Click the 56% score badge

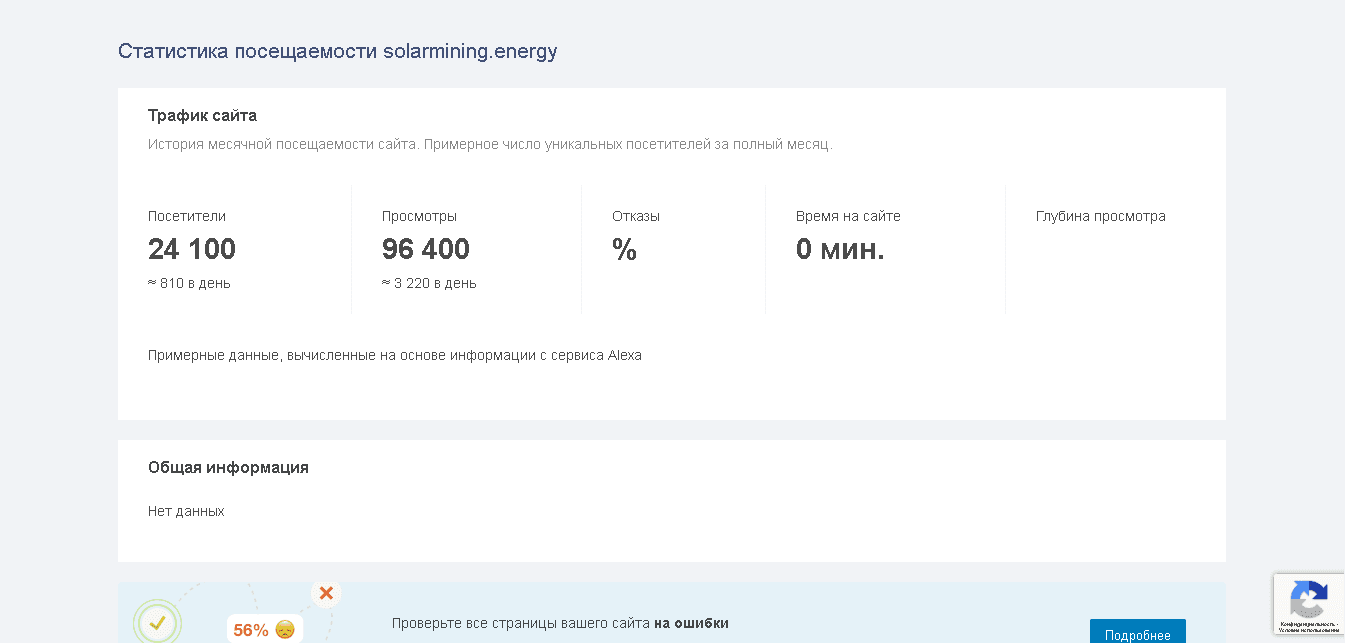251,630
